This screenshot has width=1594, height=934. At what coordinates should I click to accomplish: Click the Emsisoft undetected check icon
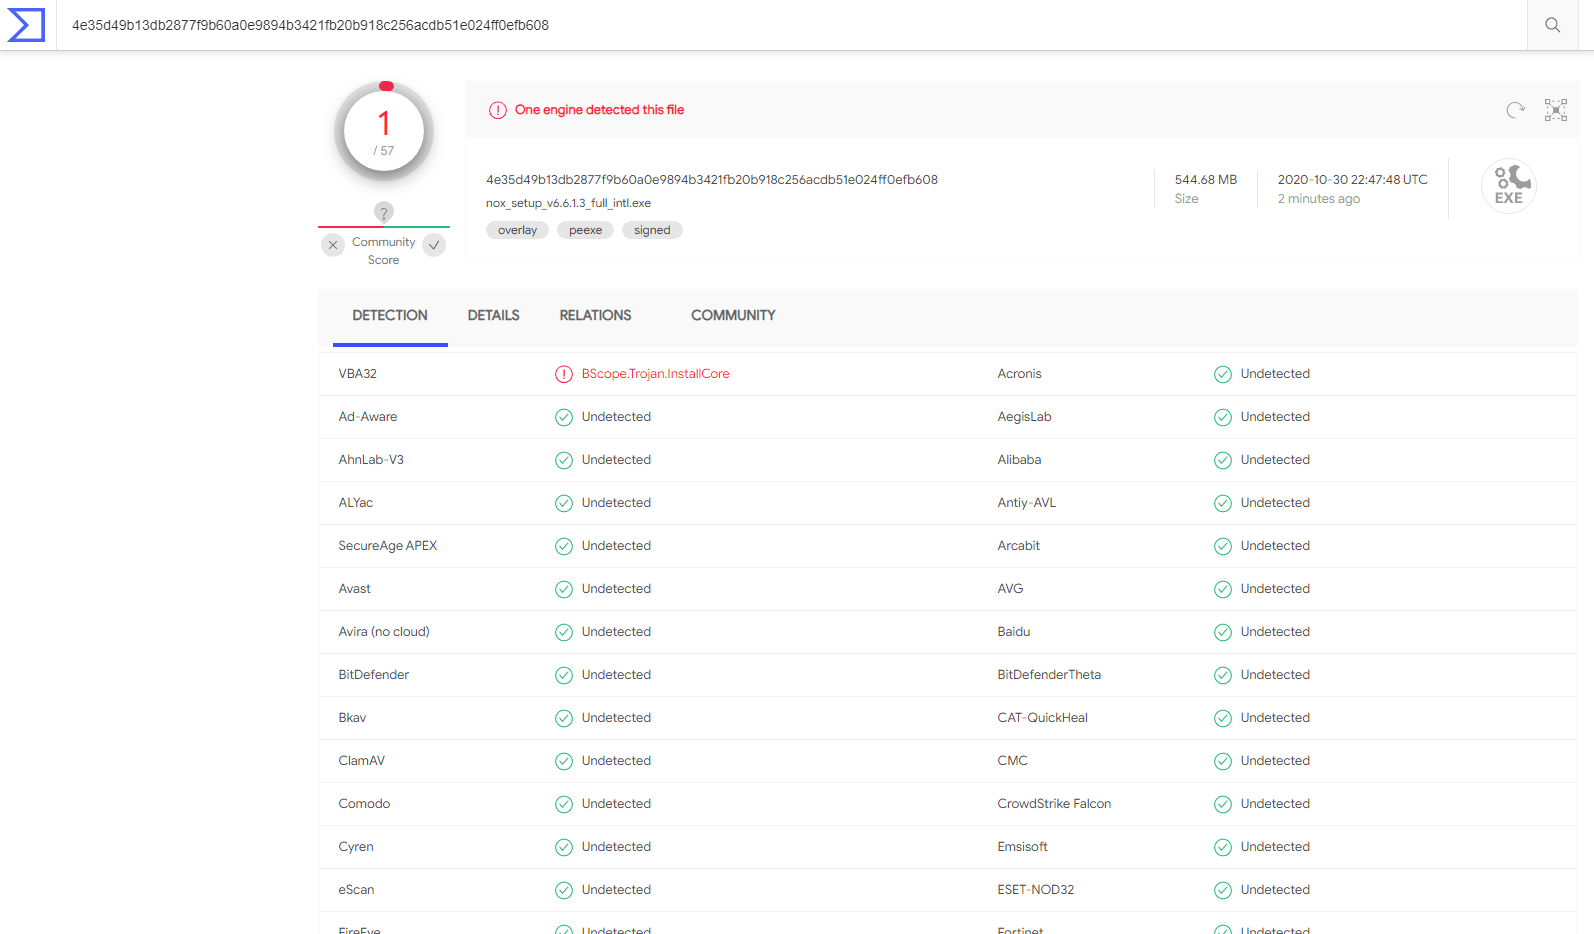coord(1223,847)
